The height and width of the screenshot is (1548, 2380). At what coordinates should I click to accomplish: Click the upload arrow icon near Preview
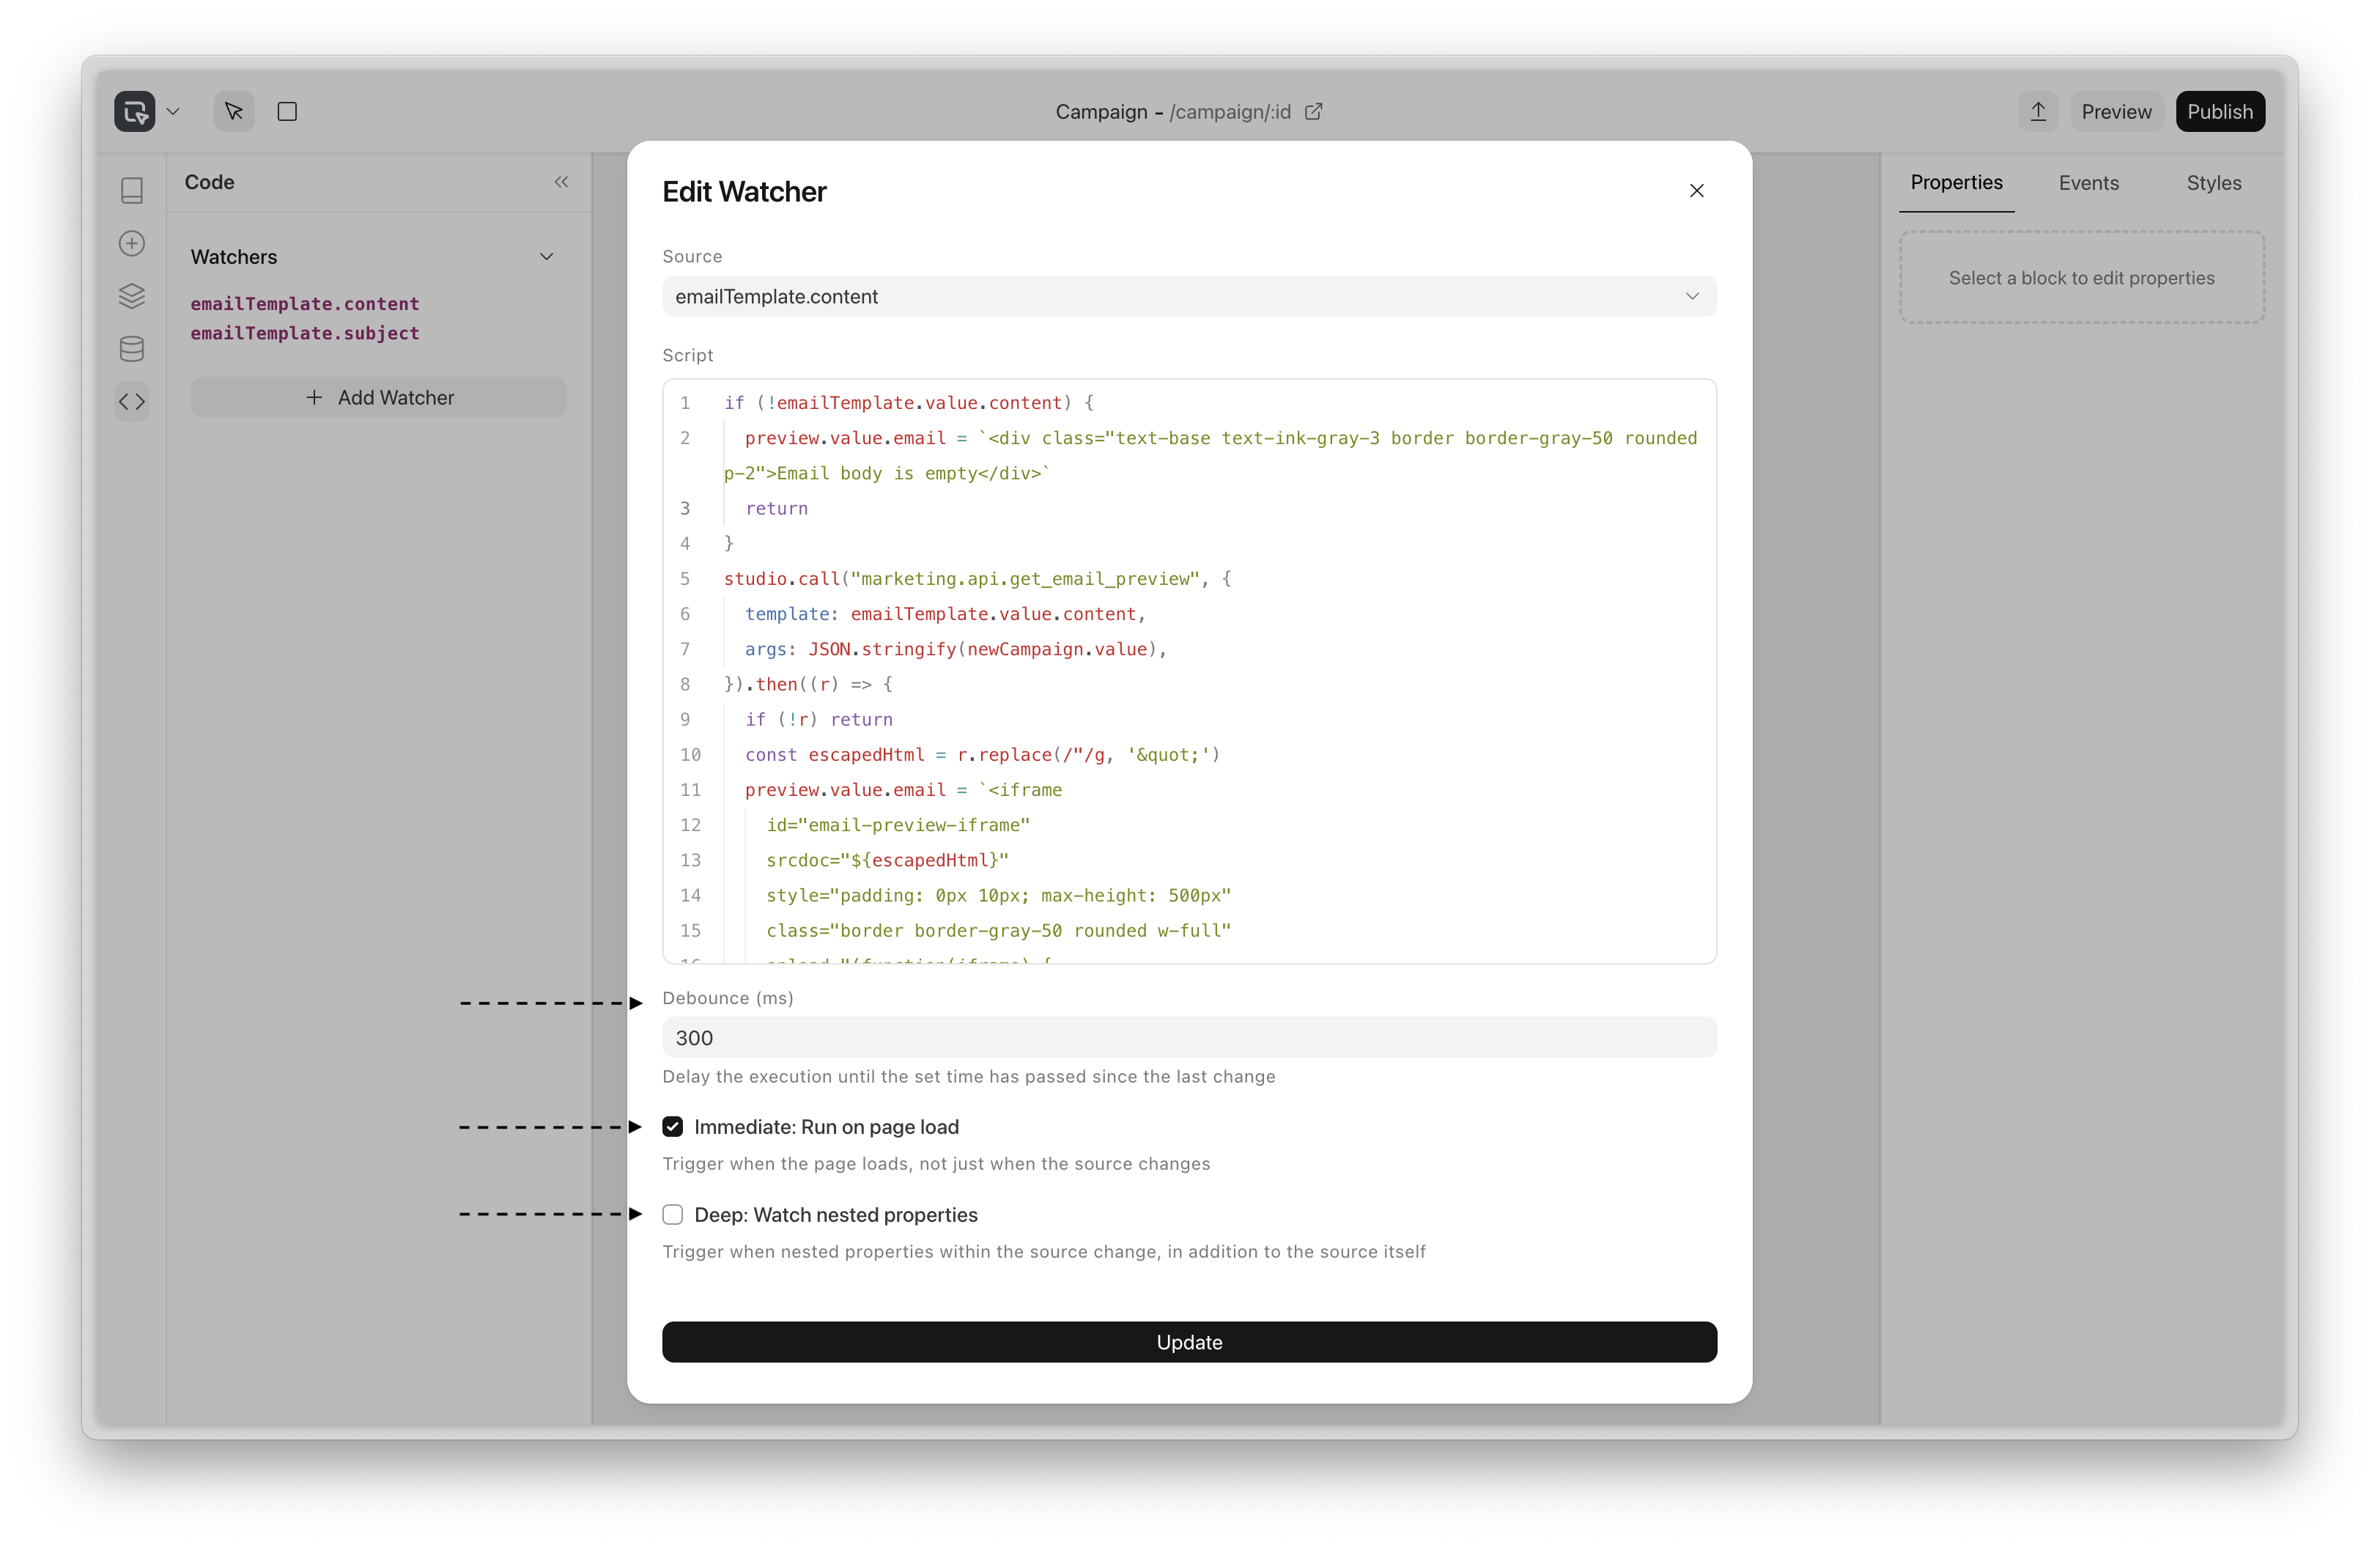[2038, 111]
